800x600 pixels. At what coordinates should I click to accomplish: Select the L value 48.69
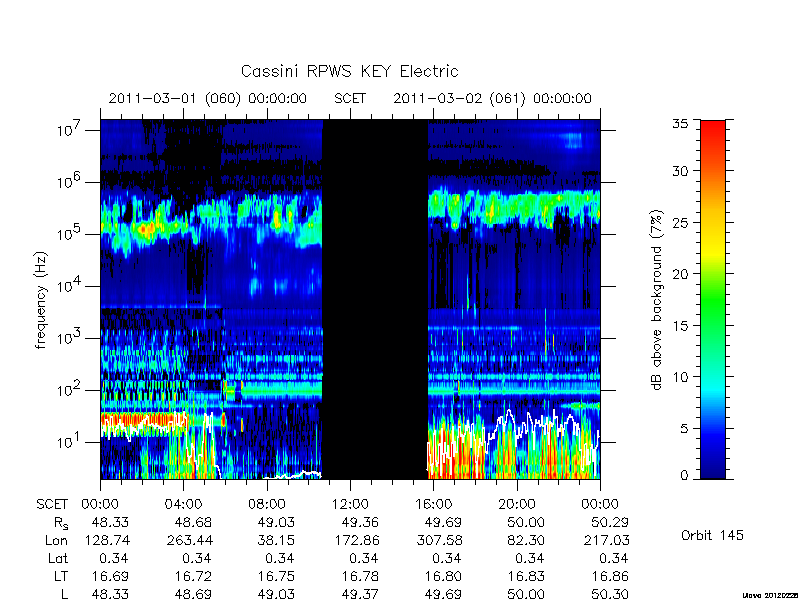(192, 594)
